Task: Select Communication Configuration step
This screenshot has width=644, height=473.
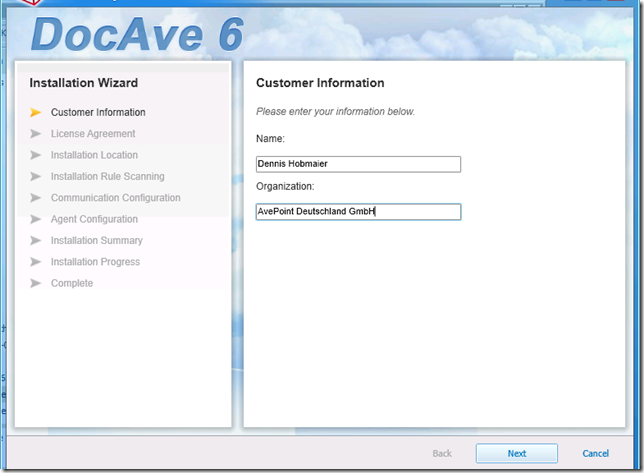Action: [x=115, y=197]
